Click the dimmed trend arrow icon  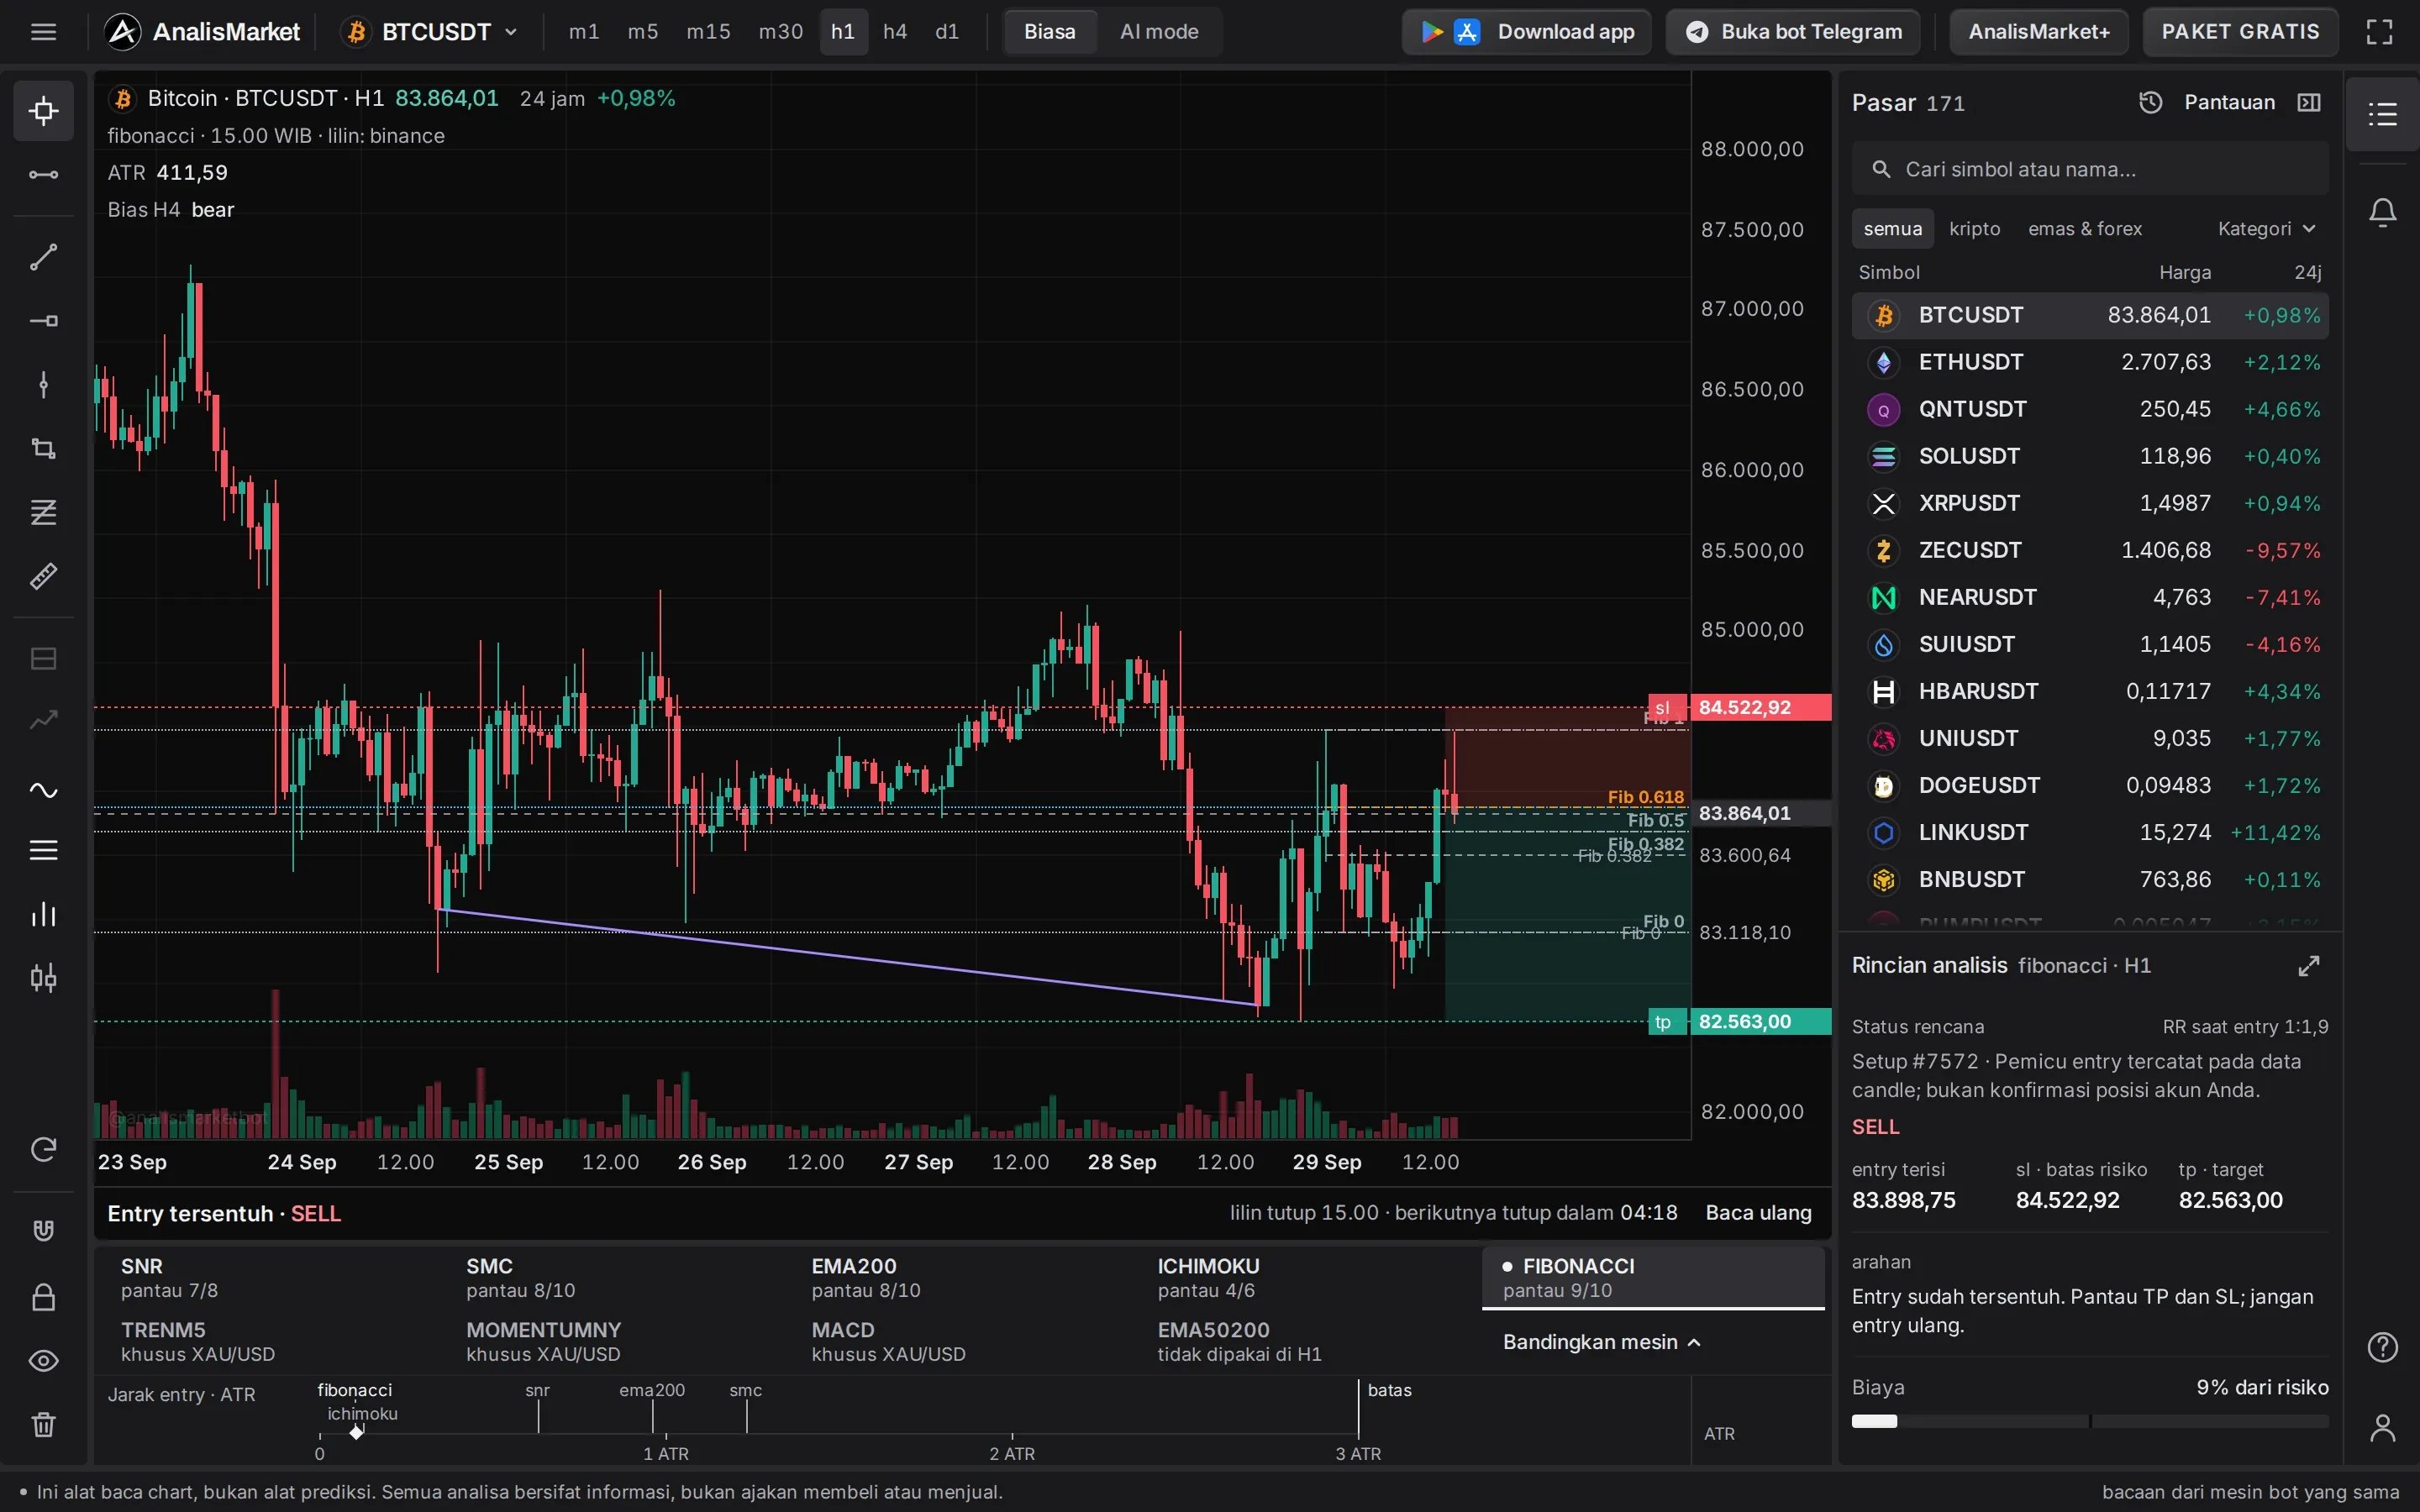click(x=43, y=720)
